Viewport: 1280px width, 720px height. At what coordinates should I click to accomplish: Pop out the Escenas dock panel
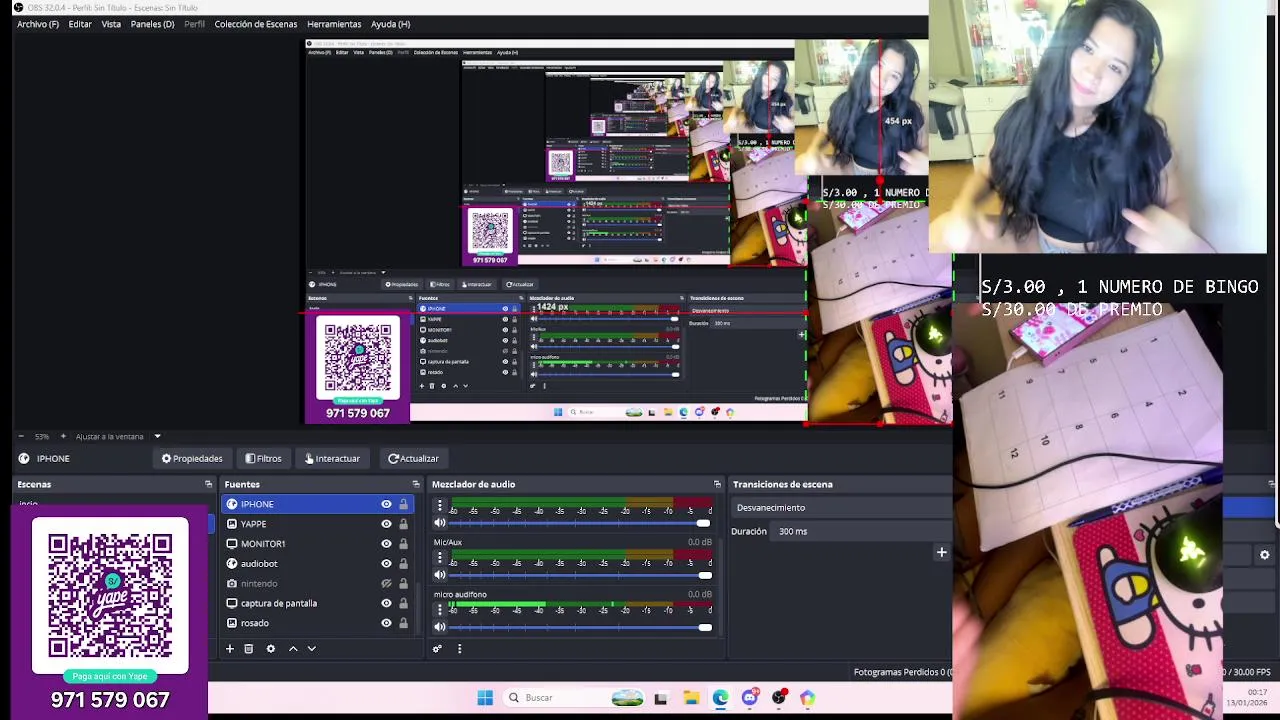point(208,484)
